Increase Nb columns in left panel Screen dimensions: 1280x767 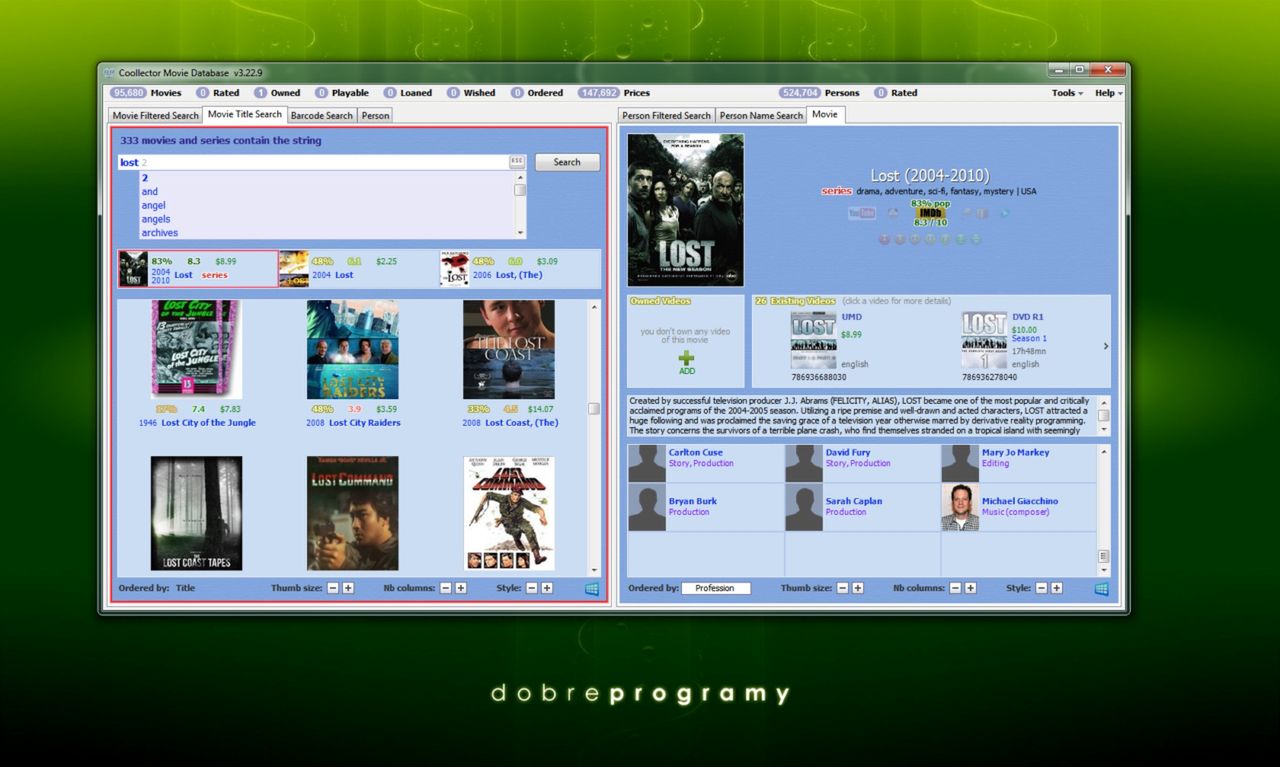(x=461, y=588)
